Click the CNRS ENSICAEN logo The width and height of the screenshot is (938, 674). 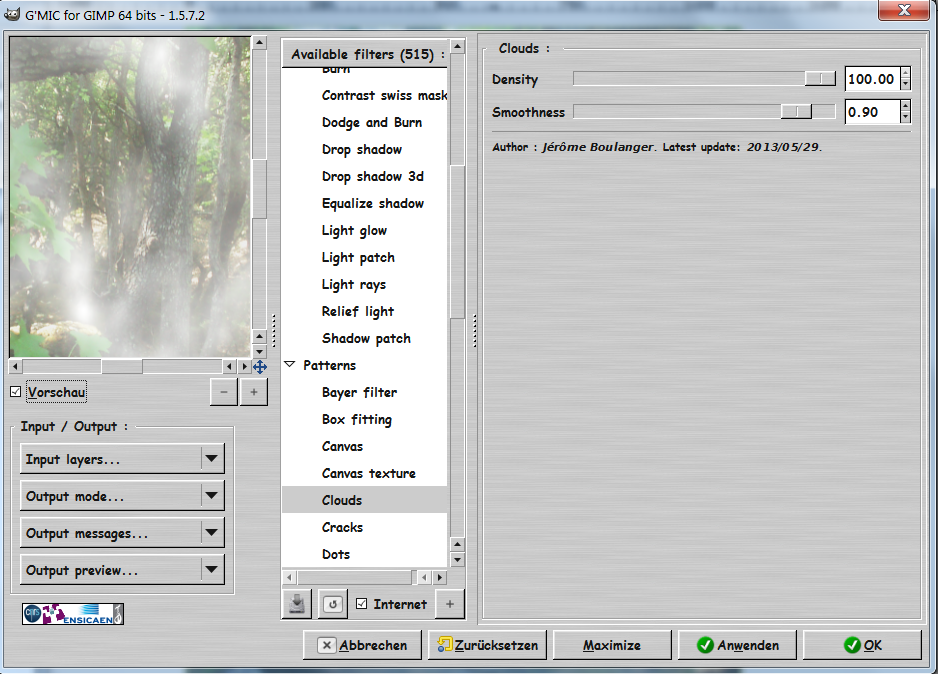click(x=73, y=614)
